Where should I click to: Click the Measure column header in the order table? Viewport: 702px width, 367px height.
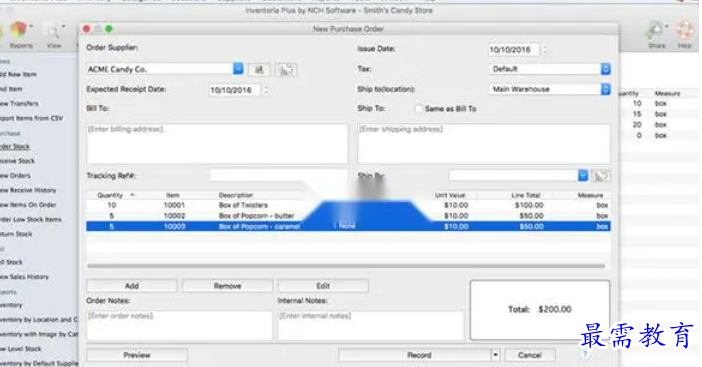coord(590,195)
